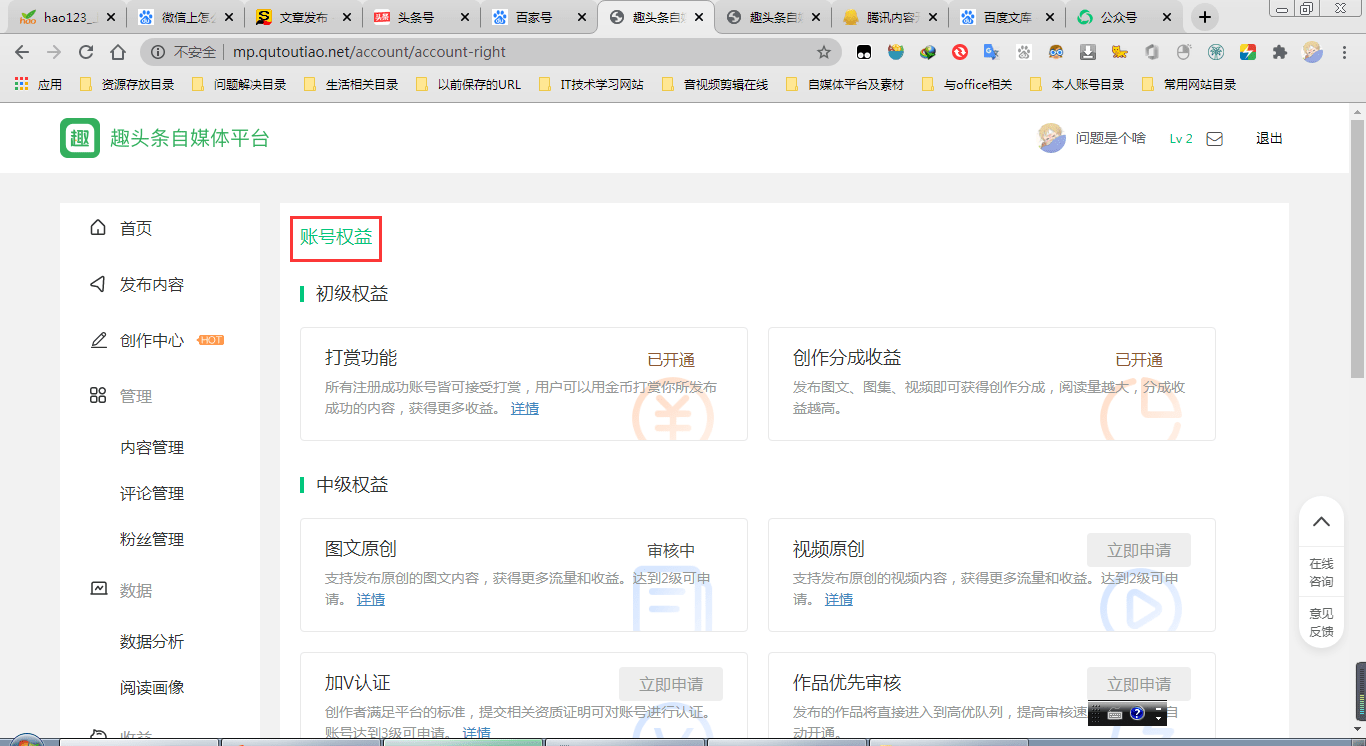
Task: Click 退出 to log out
Action: click(1269, 139)
